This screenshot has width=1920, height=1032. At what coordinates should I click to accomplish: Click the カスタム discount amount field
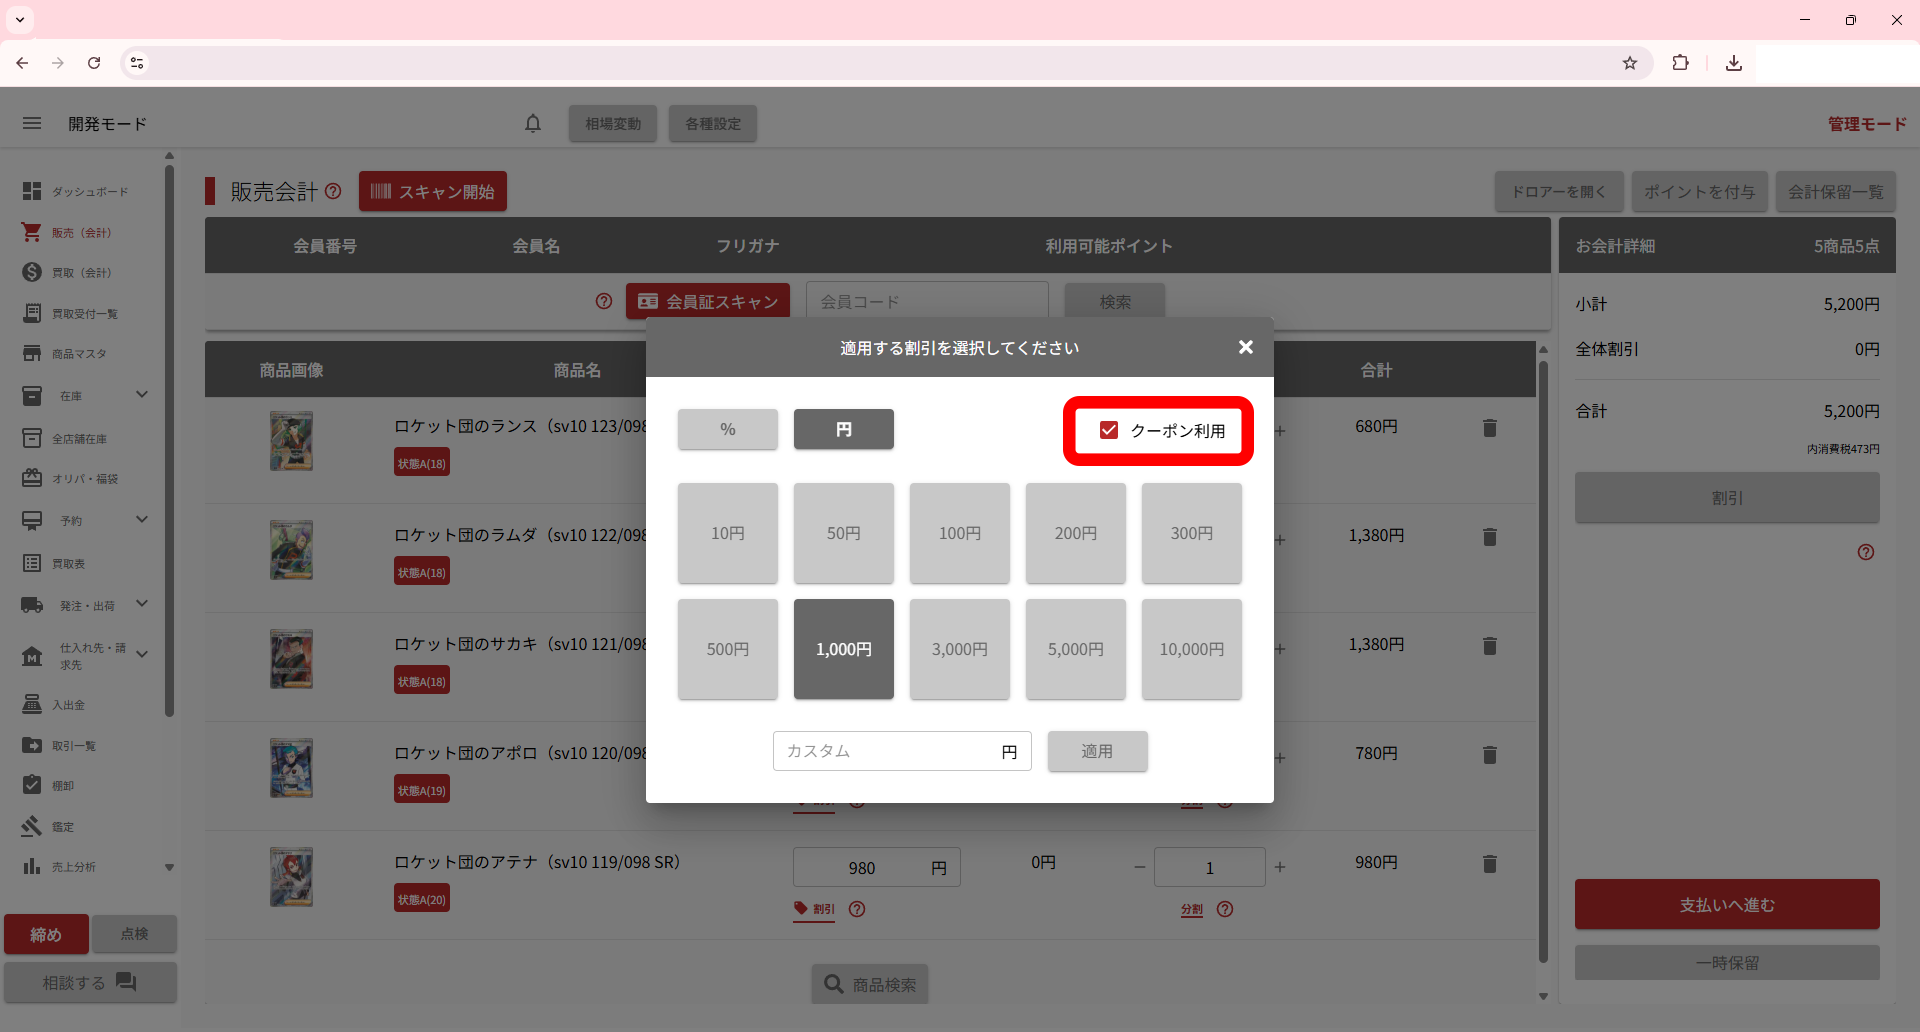885,751
